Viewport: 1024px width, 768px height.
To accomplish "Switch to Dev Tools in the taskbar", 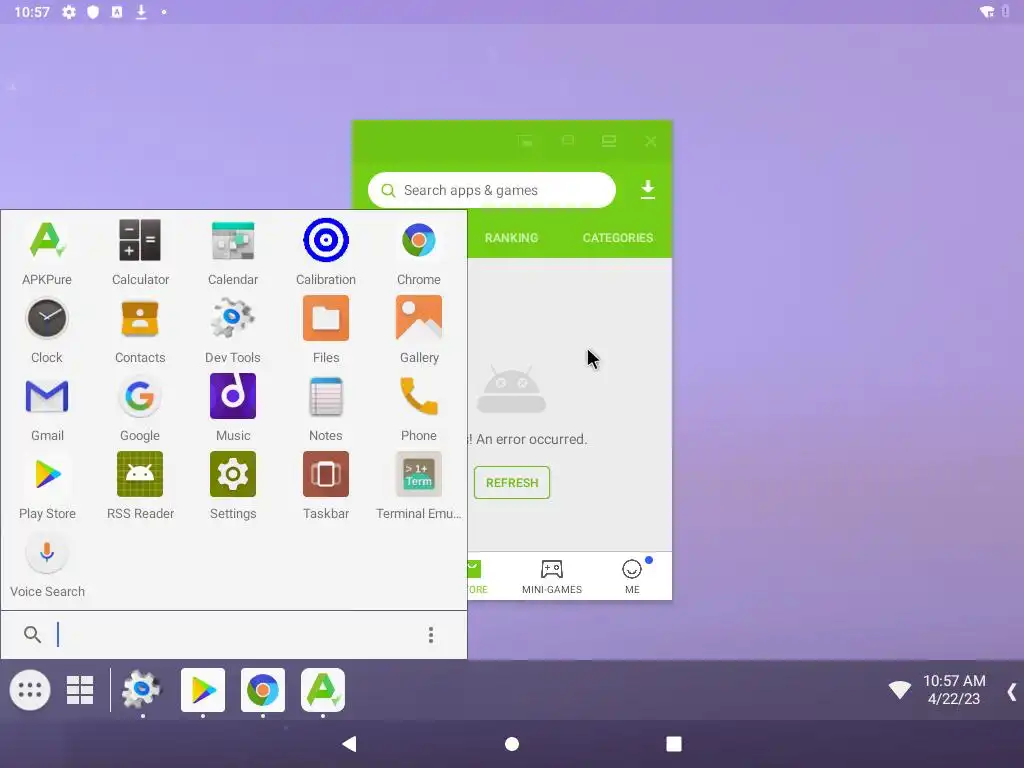I will tap(142, 690).
